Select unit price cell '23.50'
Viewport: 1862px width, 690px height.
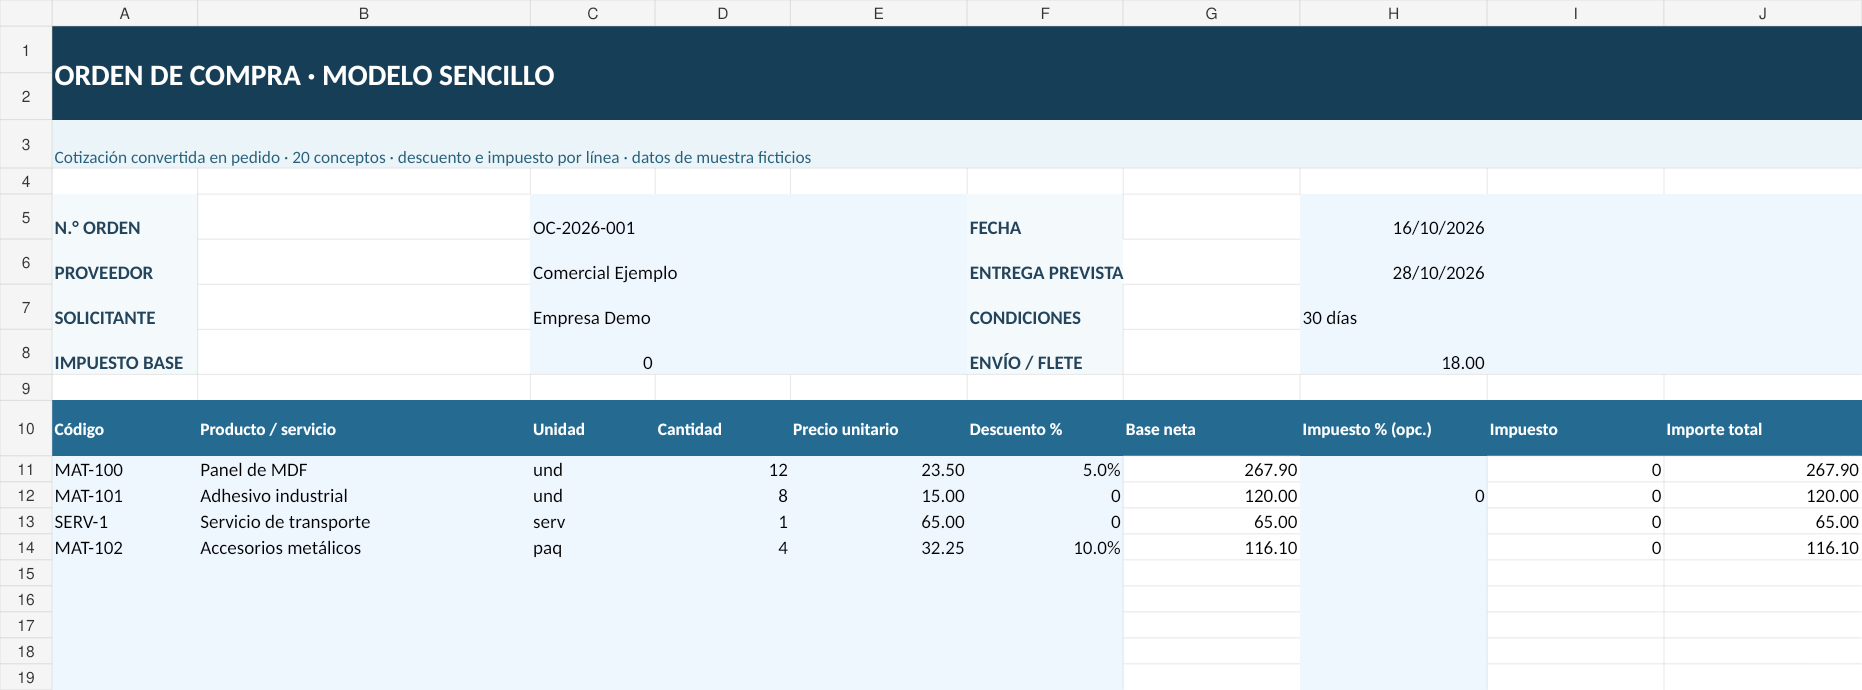pyautogui.click(x=879, y=470)
